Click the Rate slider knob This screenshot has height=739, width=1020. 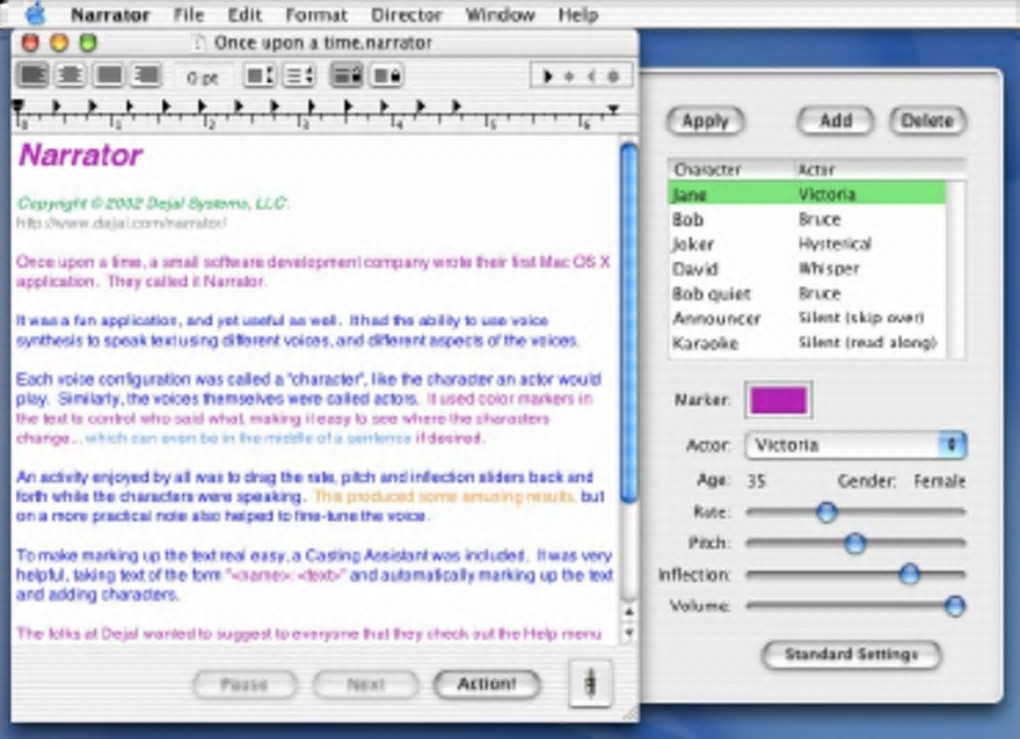tap(826, 512)
